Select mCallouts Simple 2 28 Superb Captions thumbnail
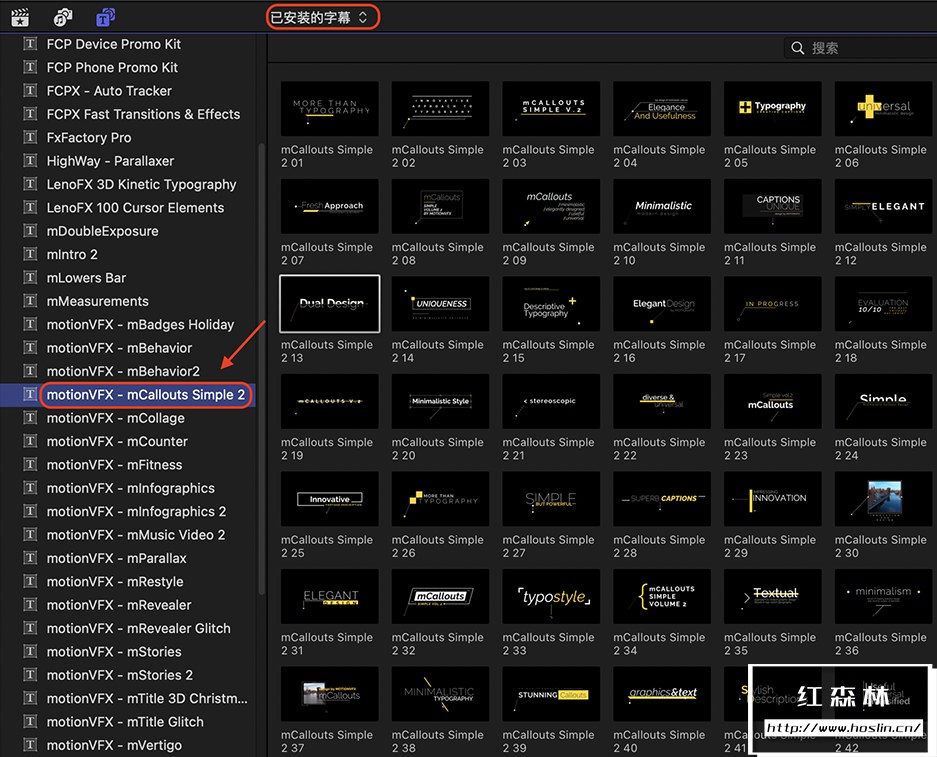This screenshot has height=757, width=937. 662,499
